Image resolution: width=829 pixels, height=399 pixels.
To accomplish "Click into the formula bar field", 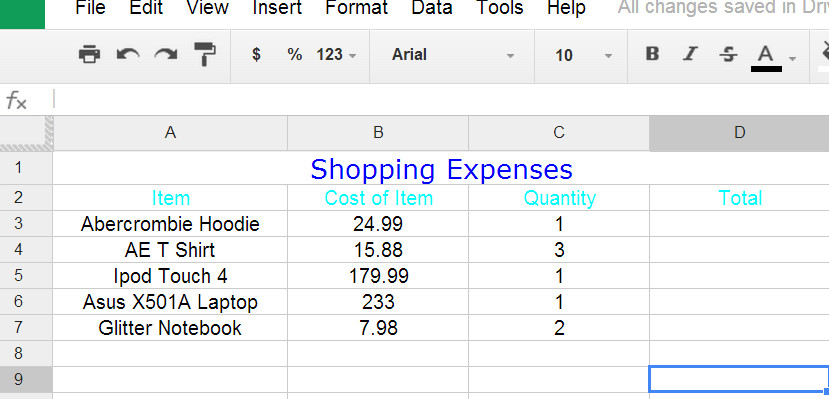I will tap(441, 99).
